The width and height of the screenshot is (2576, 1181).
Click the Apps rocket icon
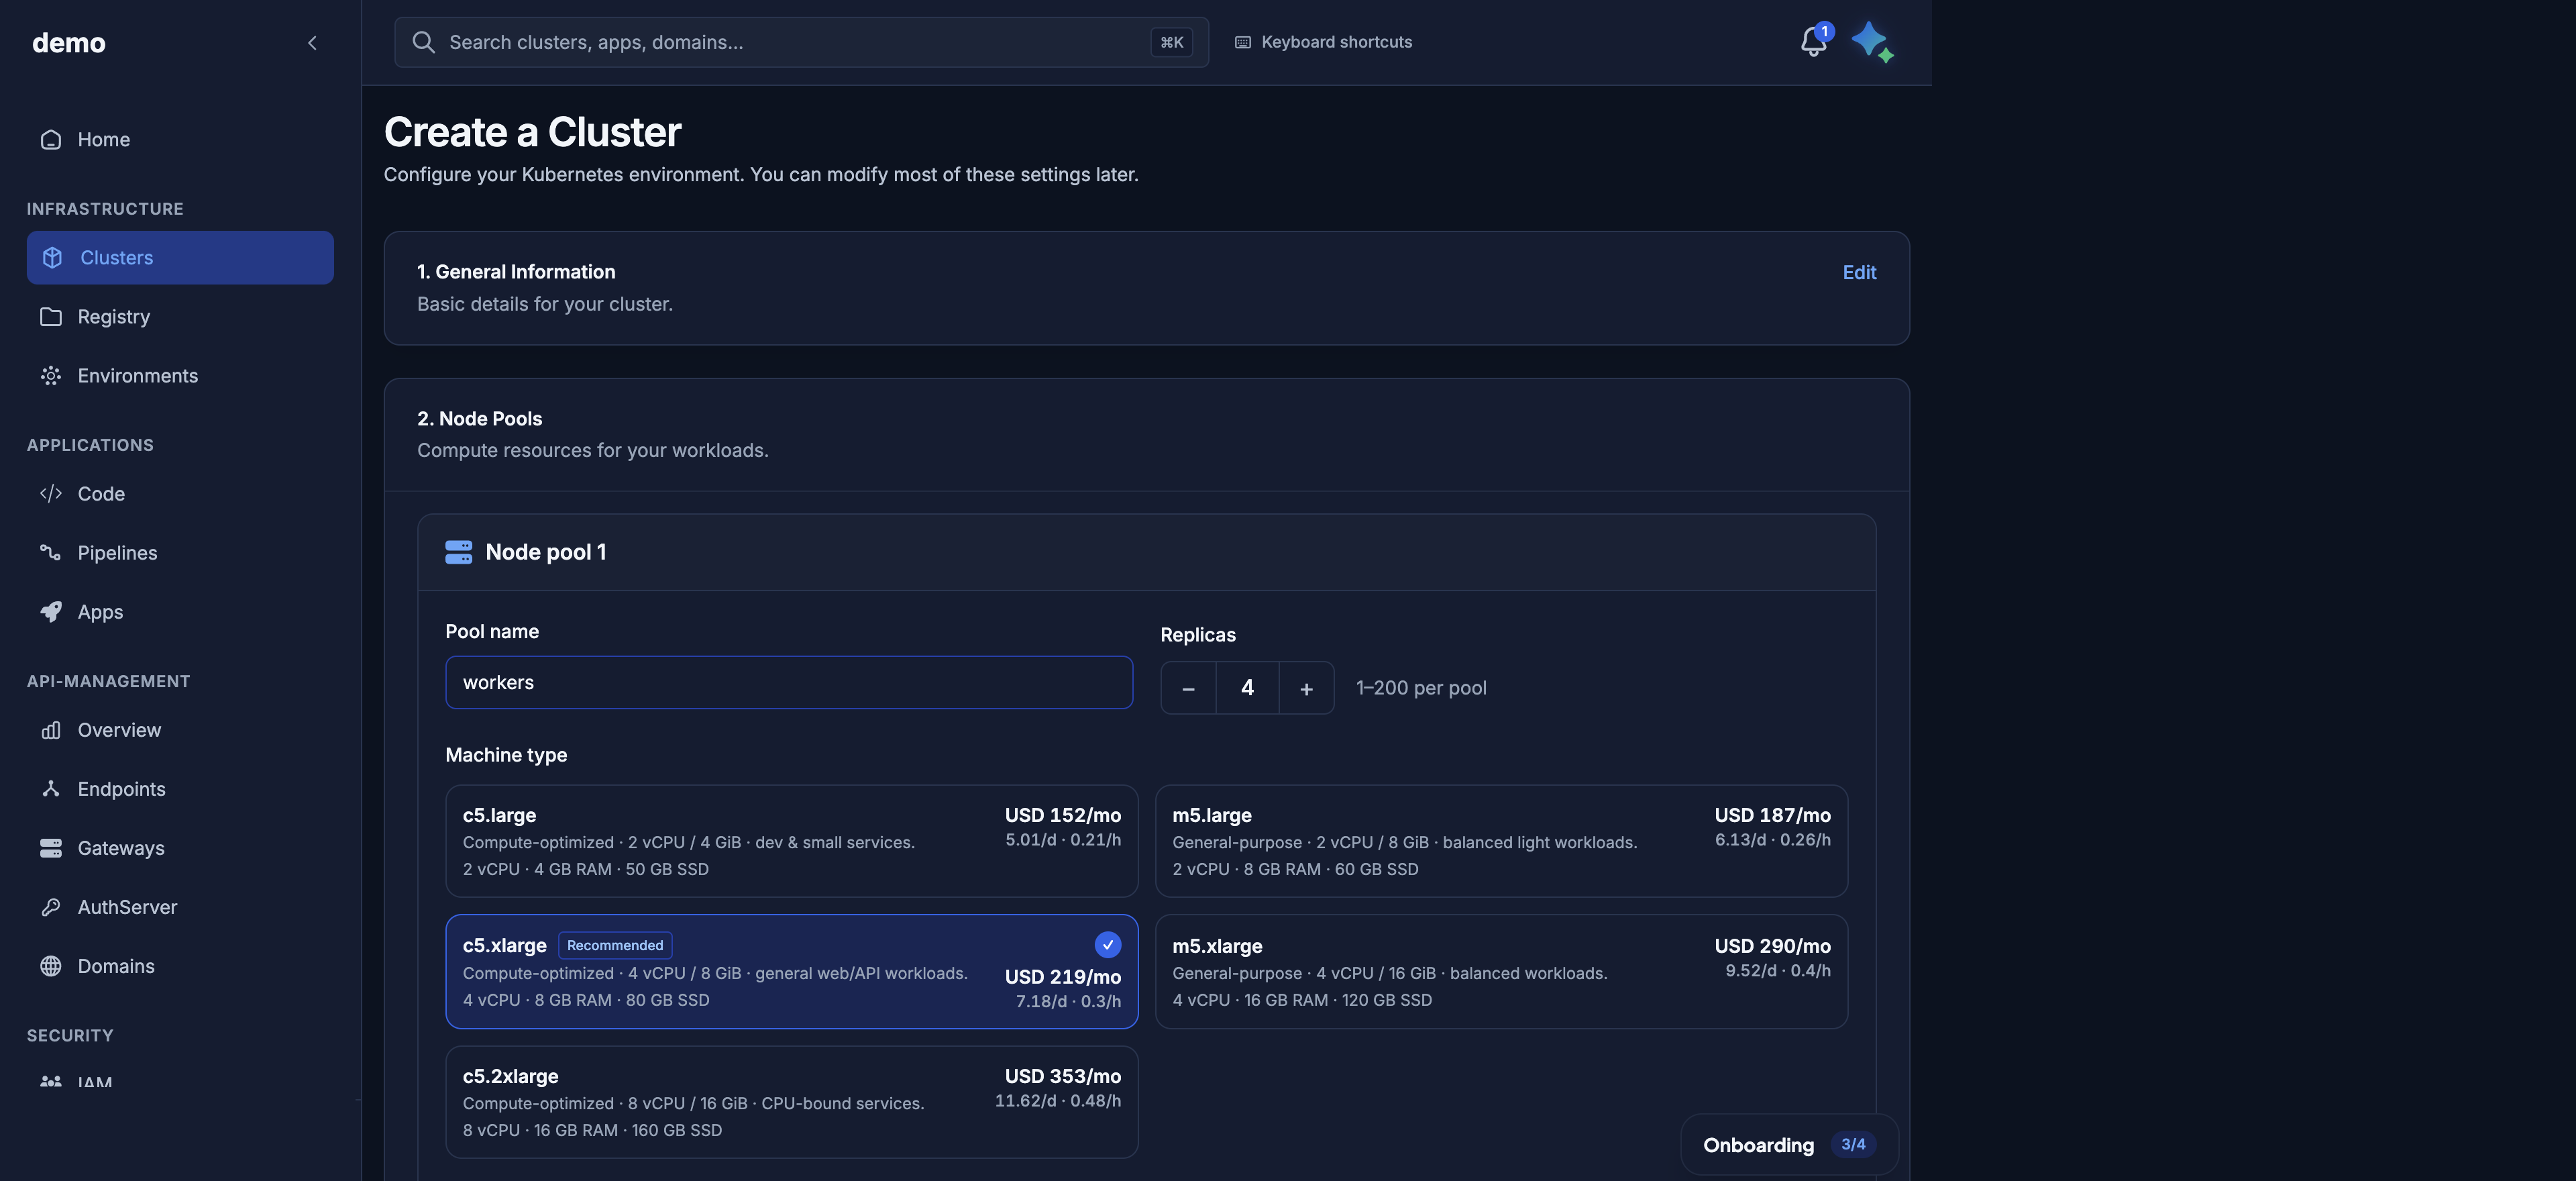(x=51, y=612)
